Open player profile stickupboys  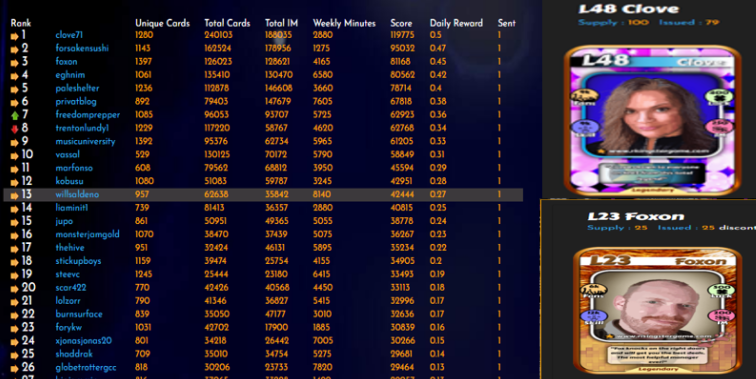78,261
